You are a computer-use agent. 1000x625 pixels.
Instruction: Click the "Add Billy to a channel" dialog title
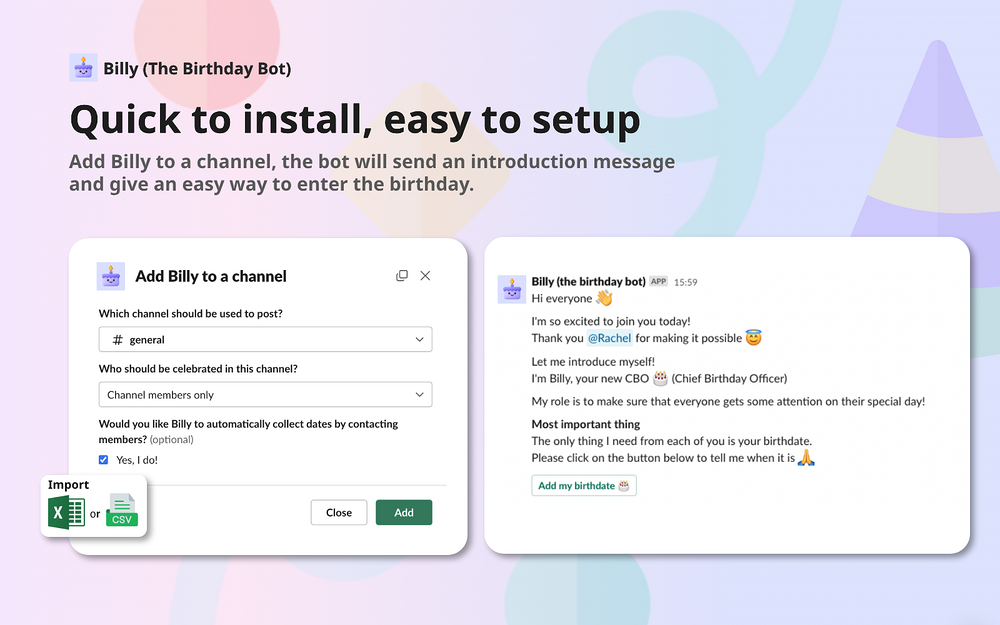click(x=211, y=276)
